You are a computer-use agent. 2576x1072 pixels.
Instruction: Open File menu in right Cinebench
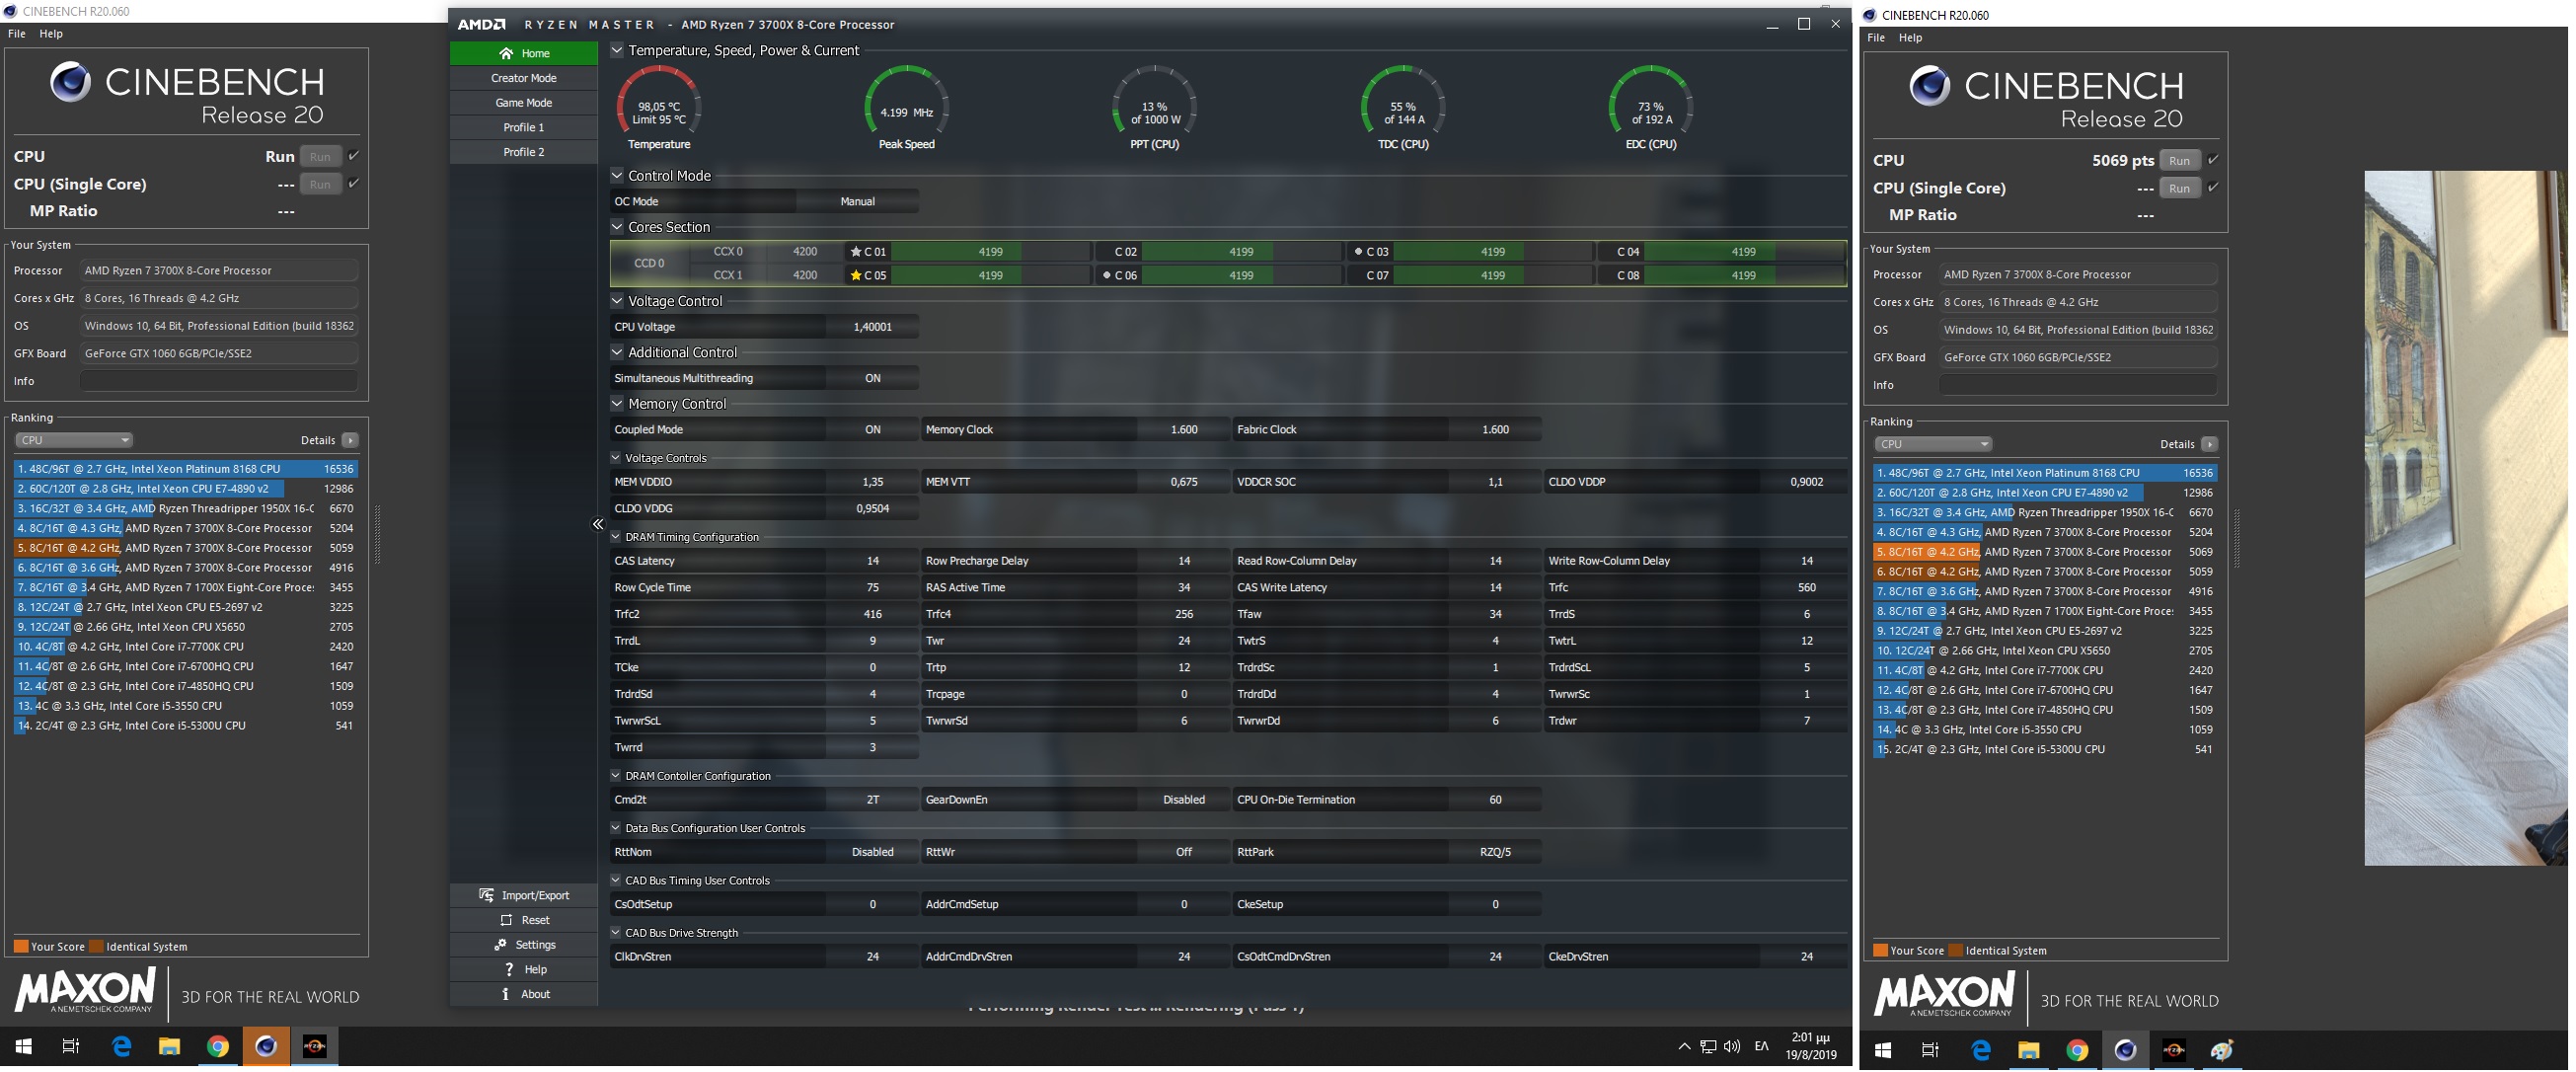point(1876,38)
